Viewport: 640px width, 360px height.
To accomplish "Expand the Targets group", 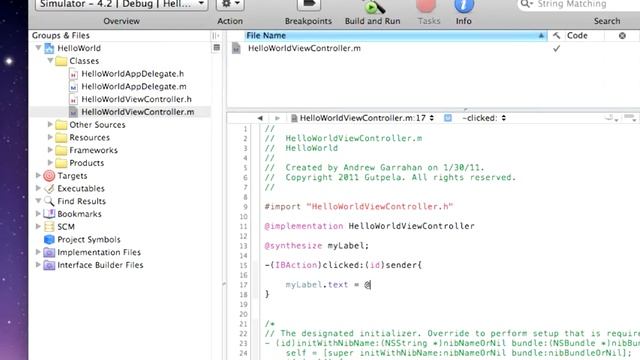I will pos(38,176).
